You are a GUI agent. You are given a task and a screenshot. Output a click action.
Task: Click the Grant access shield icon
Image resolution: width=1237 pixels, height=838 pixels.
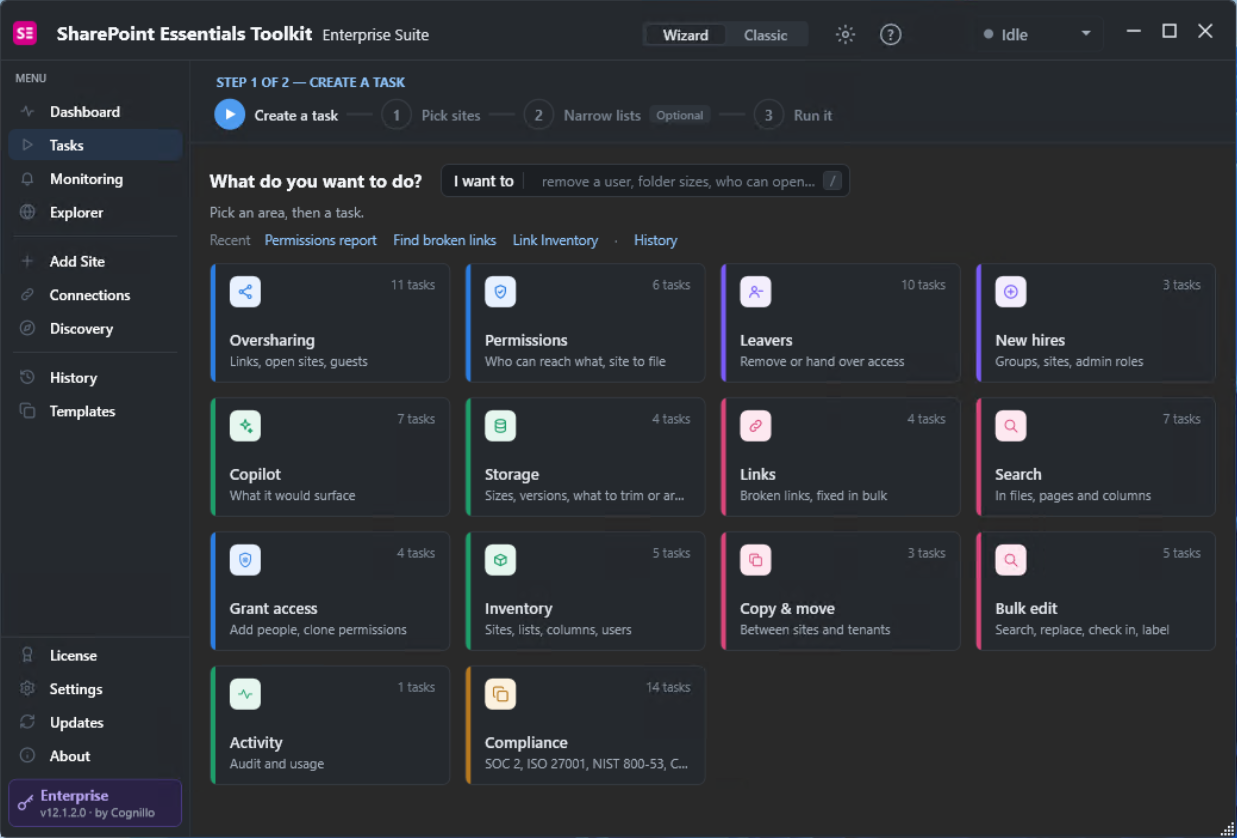(245, 560)
